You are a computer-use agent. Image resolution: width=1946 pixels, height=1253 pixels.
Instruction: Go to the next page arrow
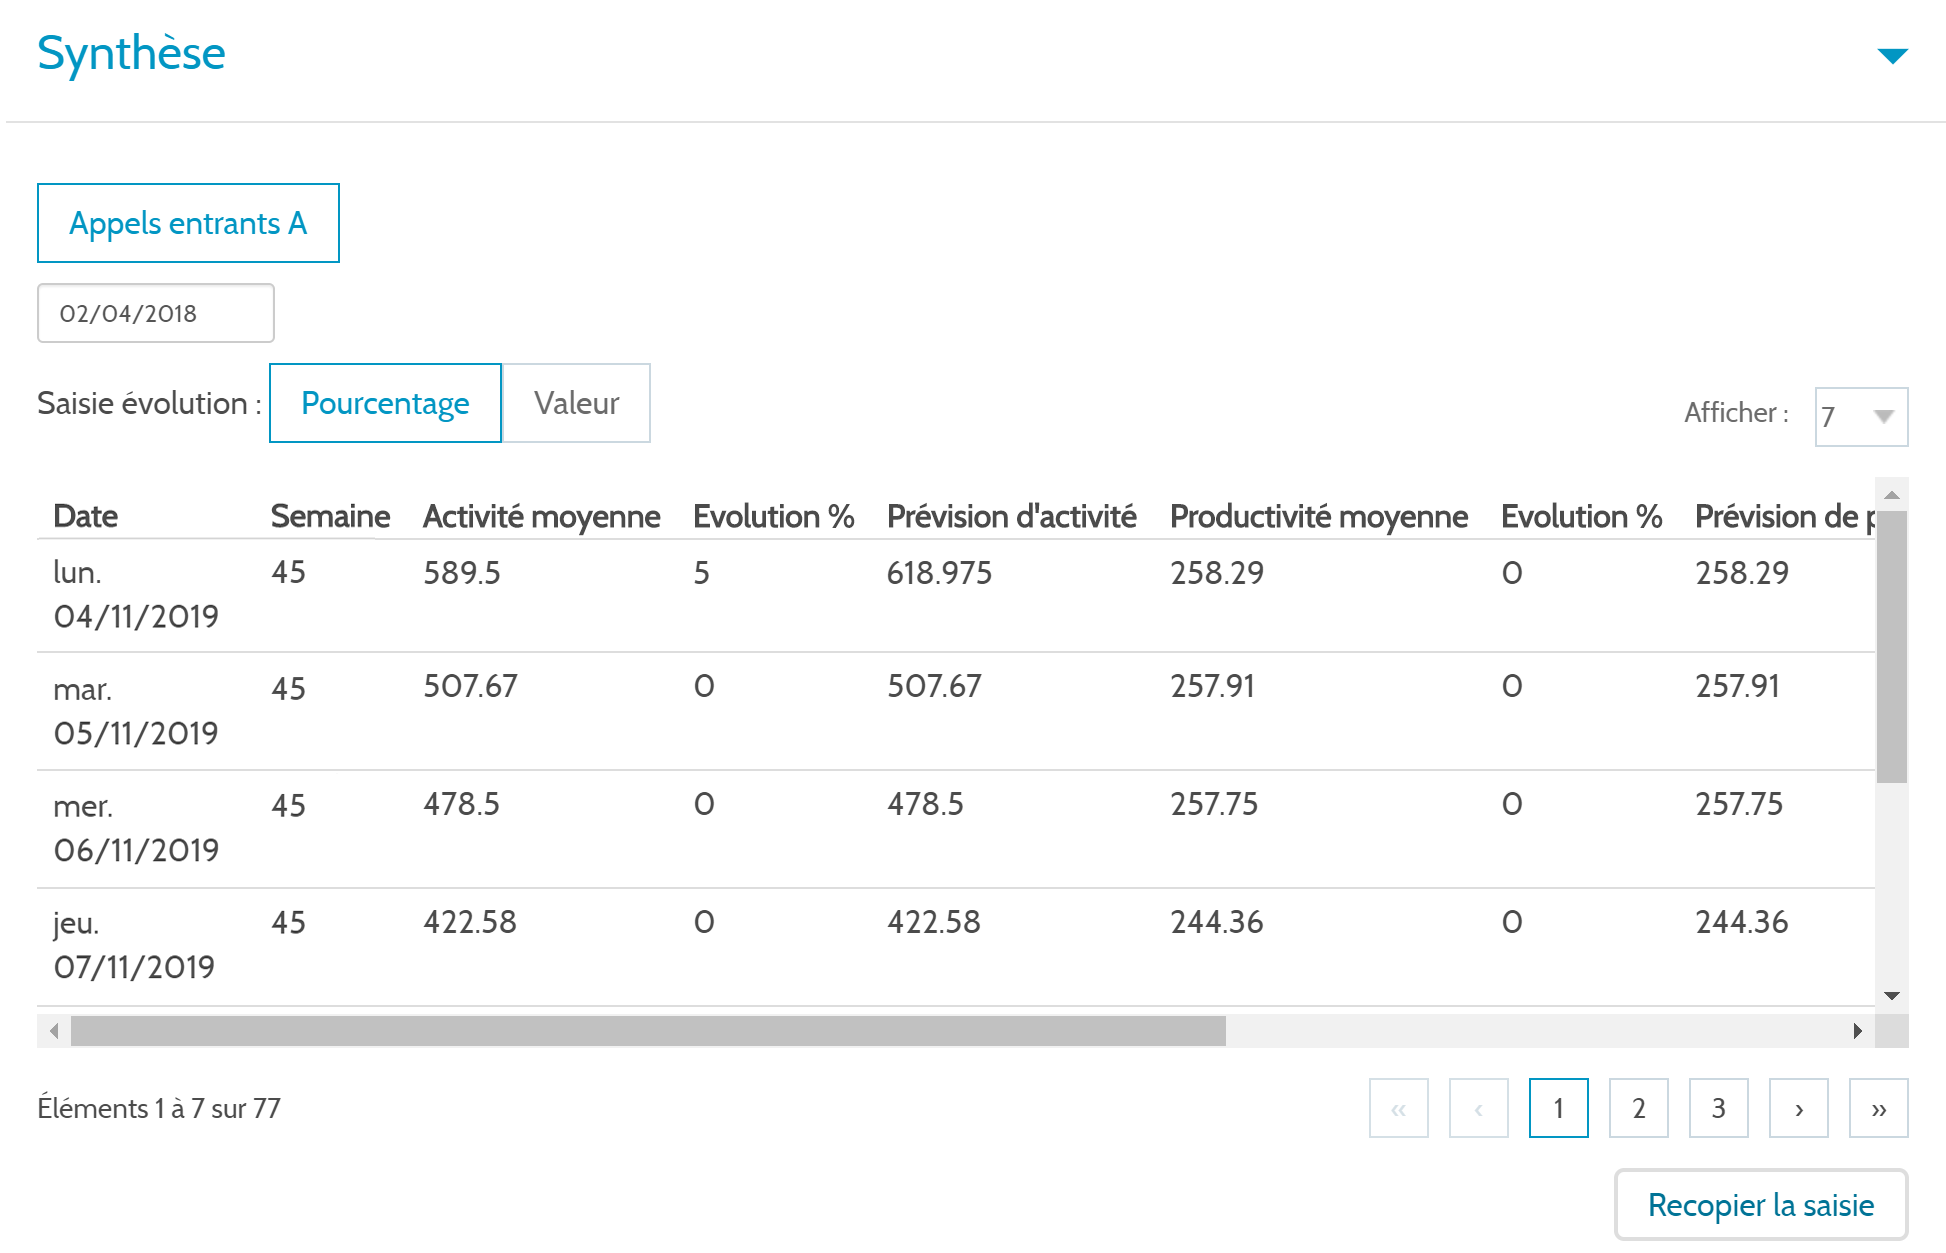1798,1108
